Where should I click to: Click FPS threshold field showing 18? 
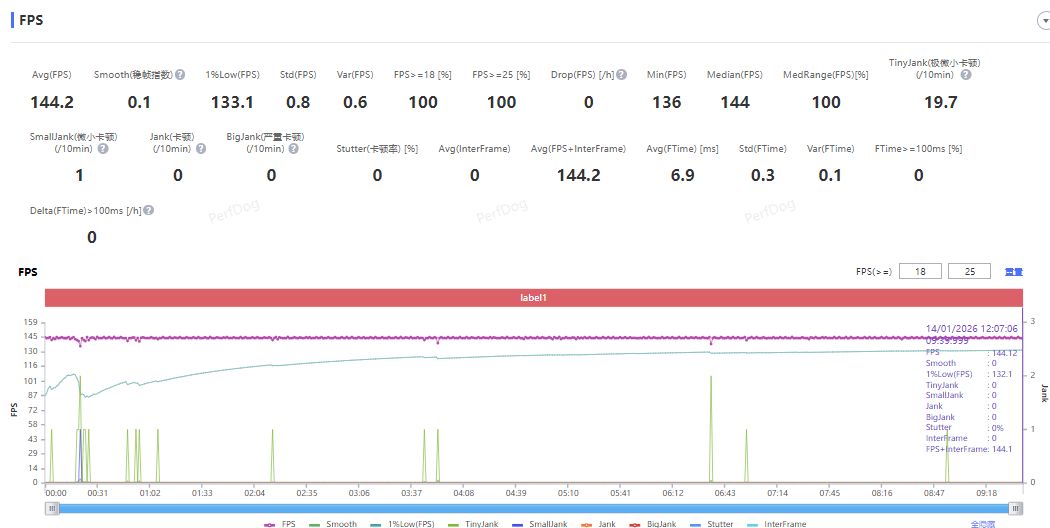tap(920, 271)
